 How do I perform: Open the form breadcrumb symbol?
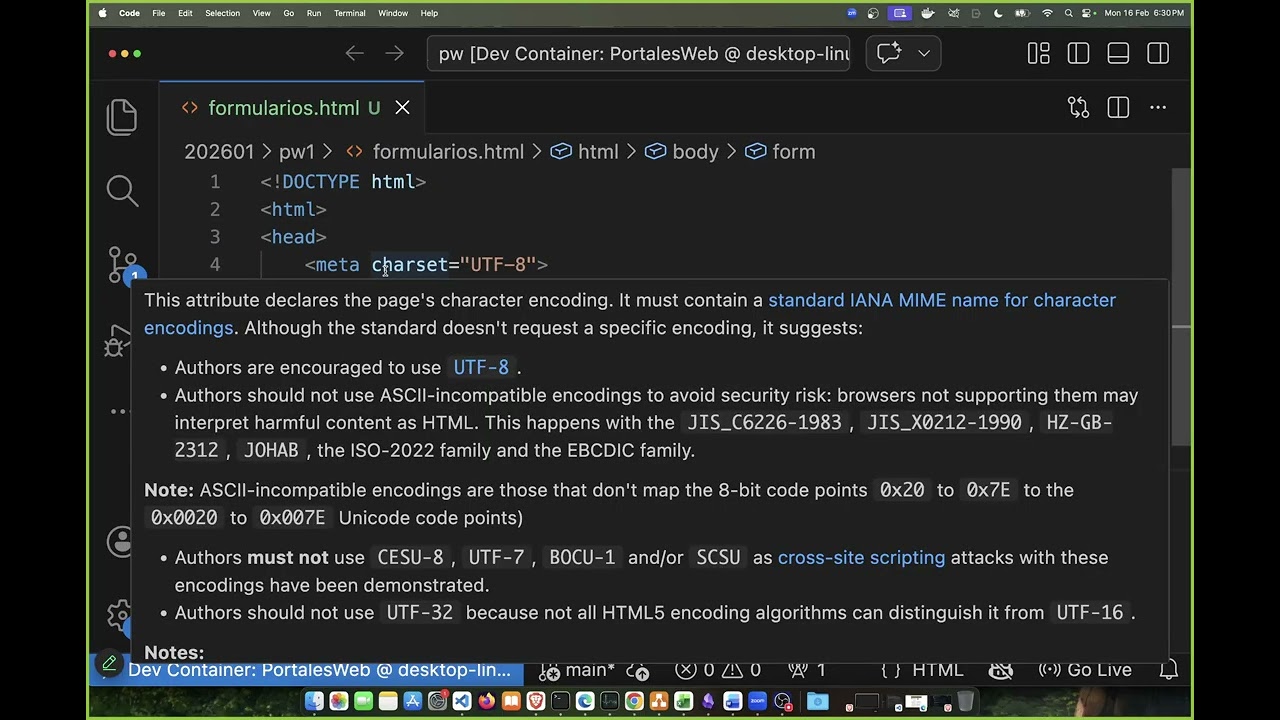pos(781,152)
